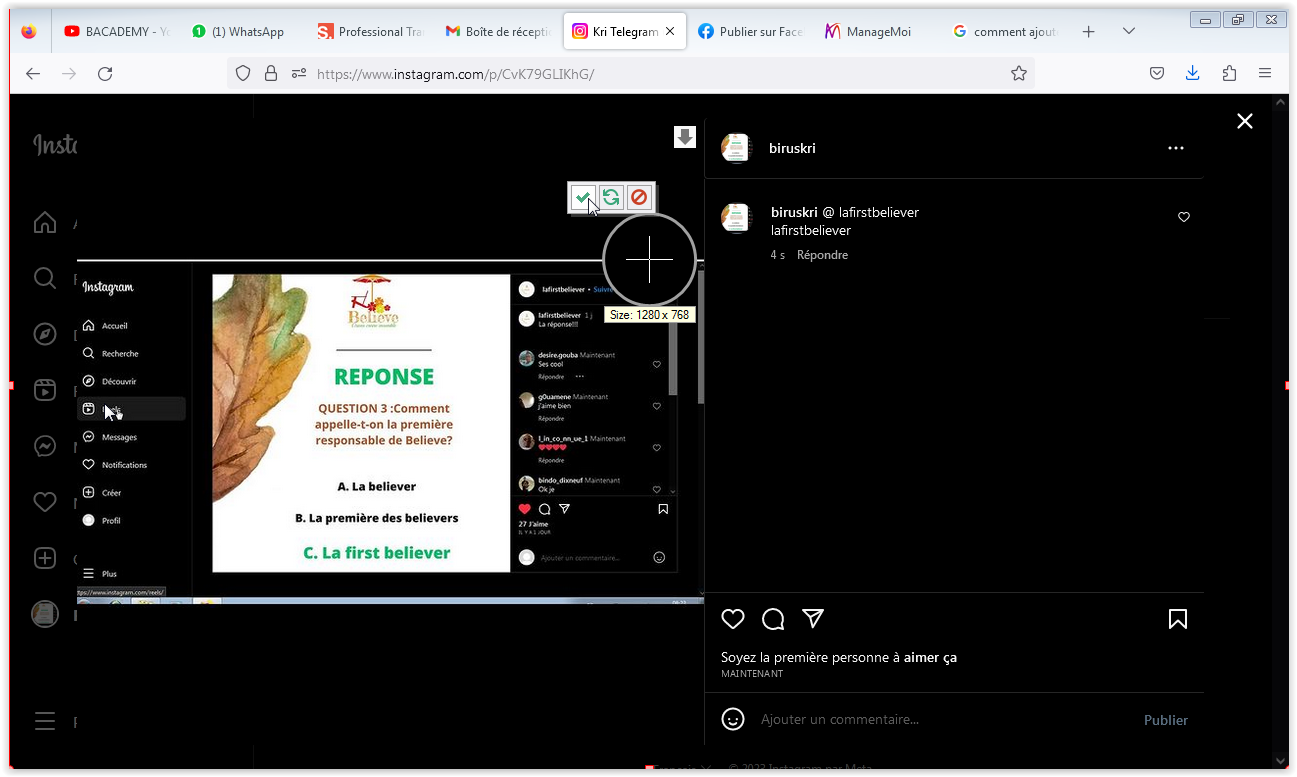Open the Firefox application menu

click(1265, 73)
